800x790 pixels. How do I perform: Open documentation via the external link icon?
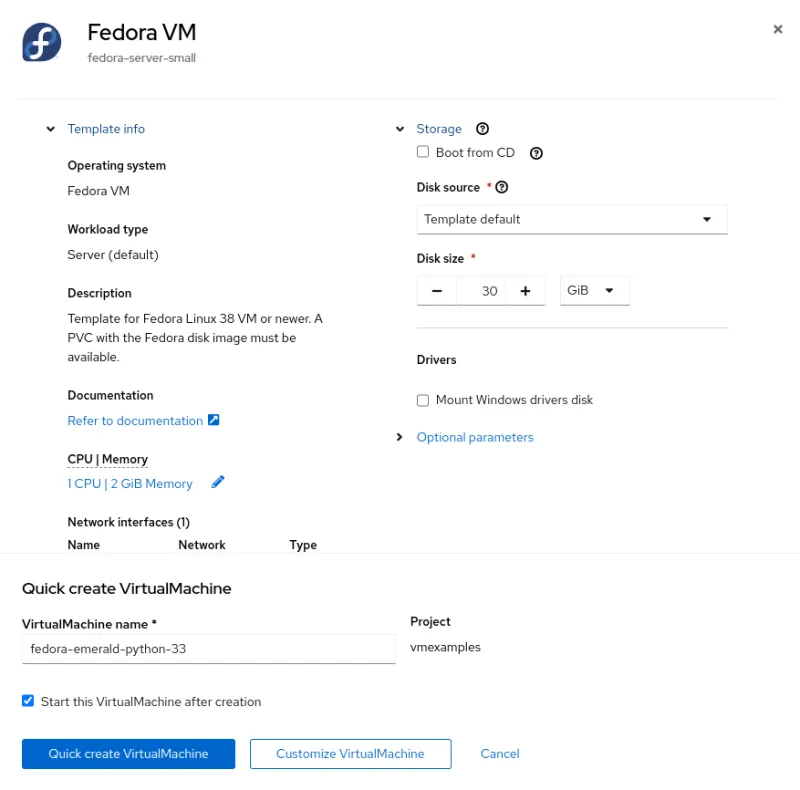pos(212,419)
